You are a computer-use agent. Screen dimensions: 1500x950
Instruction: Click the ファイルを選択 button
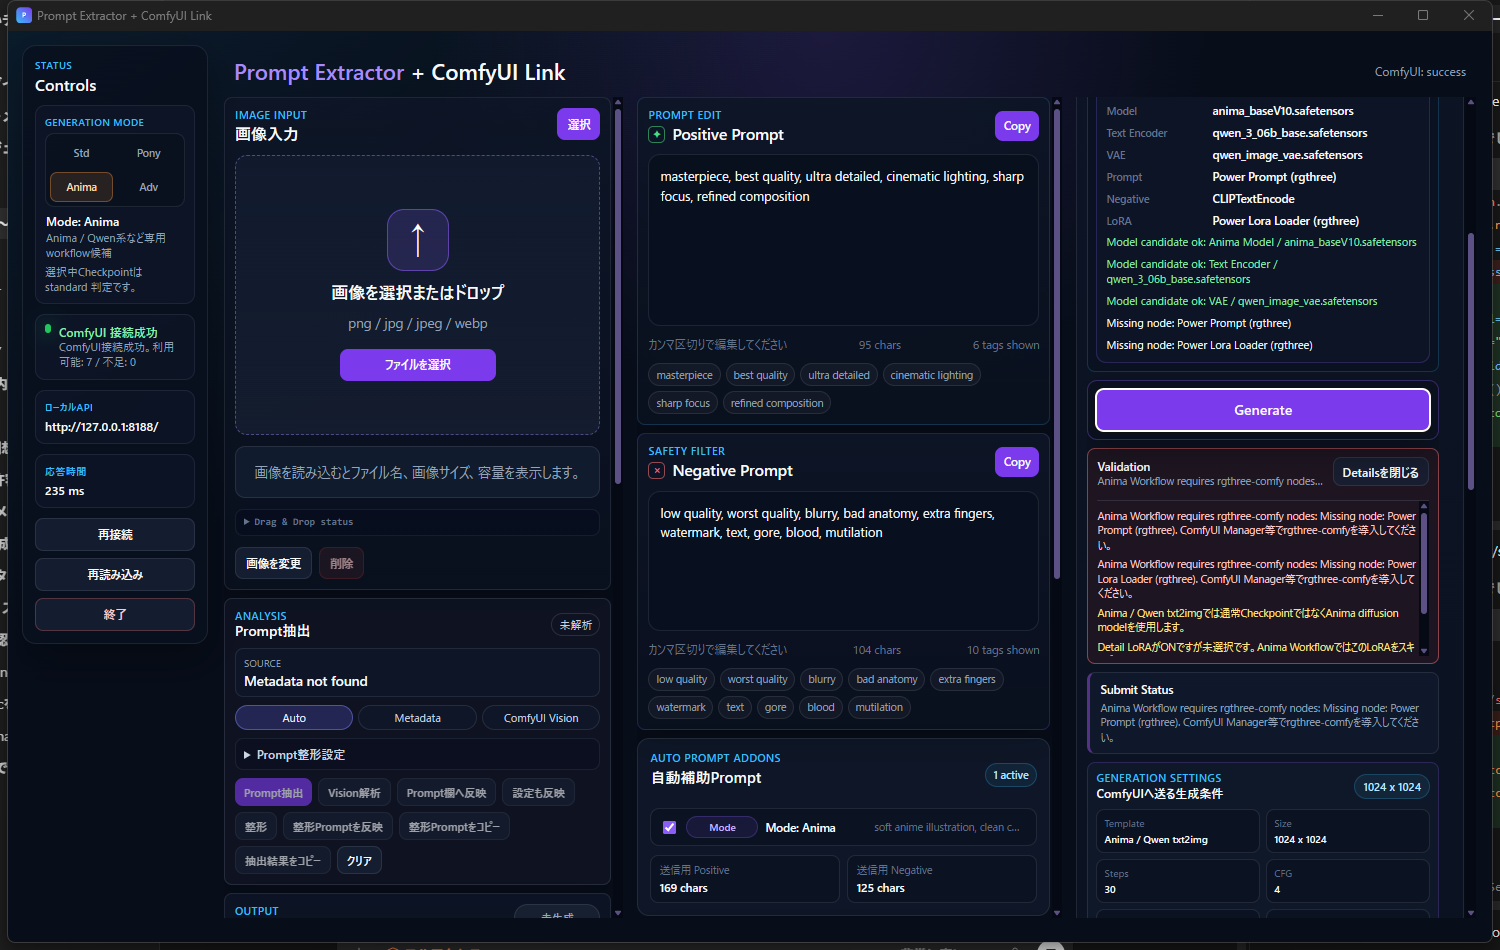[418, 365]
